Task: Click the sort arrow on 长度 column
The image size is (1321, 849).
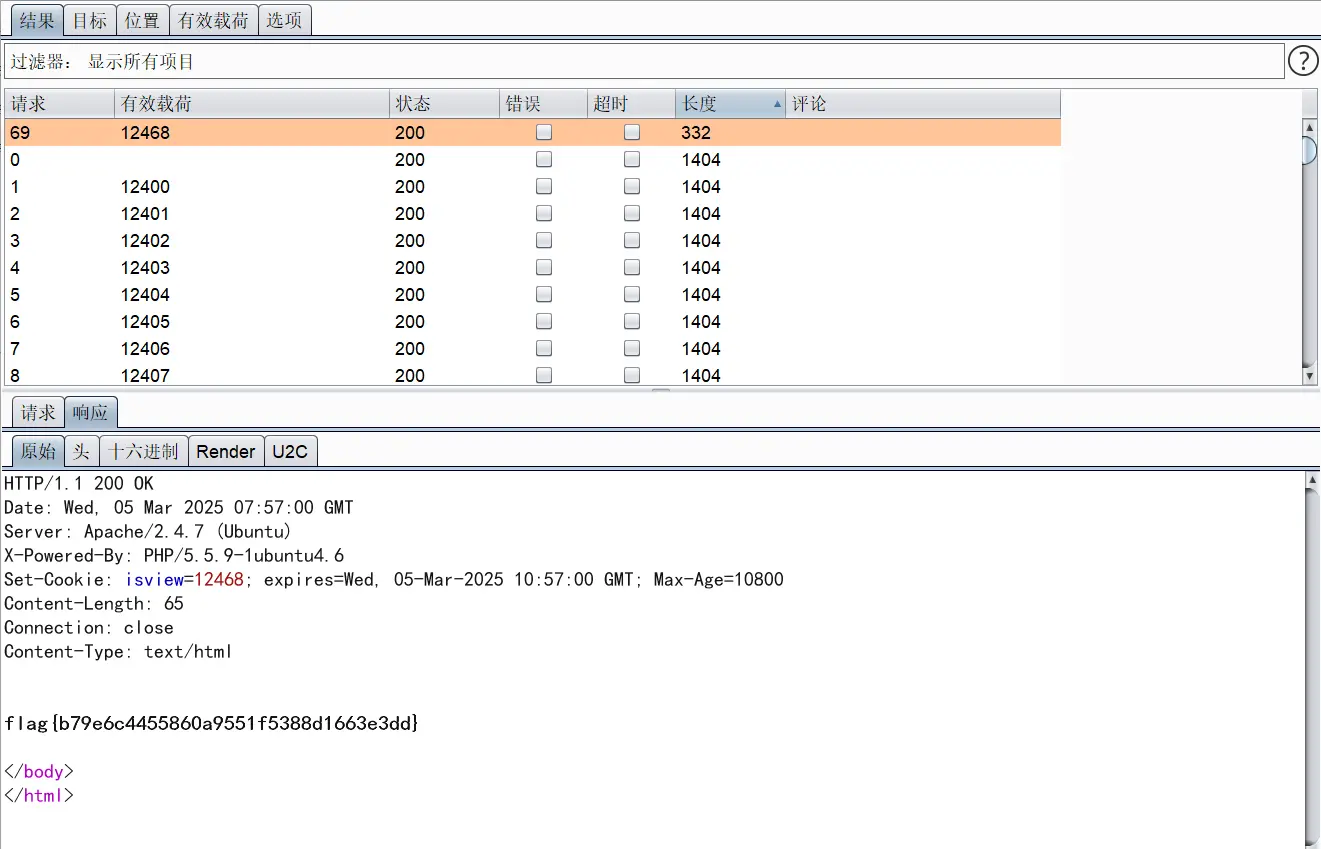Action: (x=777, y=104)
